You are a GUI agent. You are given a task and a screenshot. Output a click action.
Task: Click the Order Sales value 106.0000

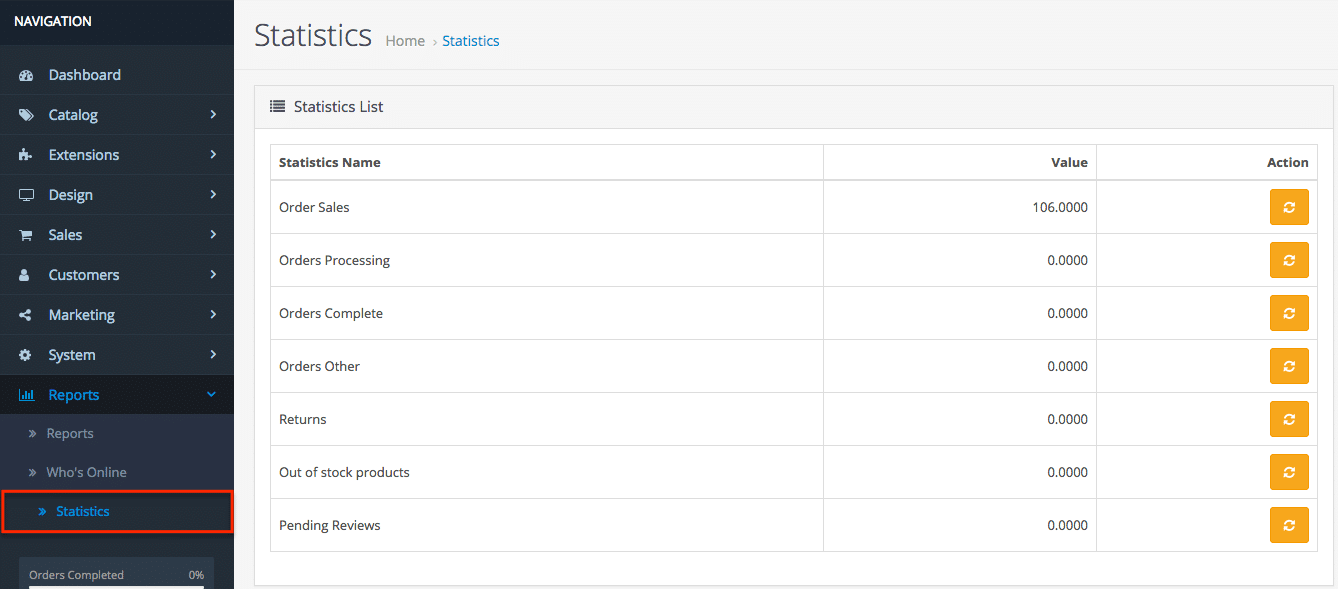pyautogui.click(x=1060, y=207)
